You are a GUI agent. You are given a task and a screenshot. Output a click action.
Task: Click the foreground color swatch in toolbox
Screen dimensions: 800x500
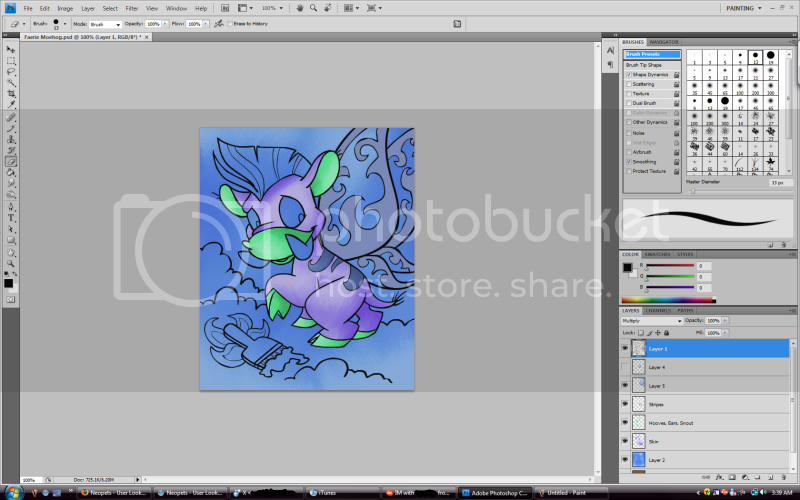9,283
